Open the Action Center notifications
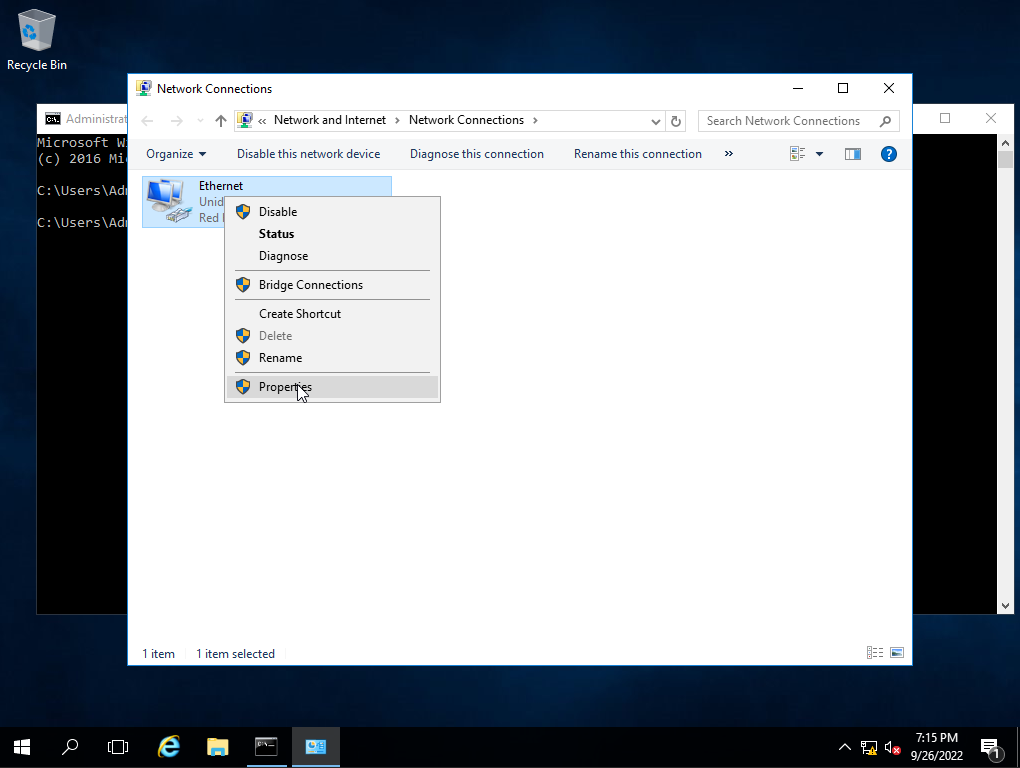 pyautogui.click(x=991, y=748)
